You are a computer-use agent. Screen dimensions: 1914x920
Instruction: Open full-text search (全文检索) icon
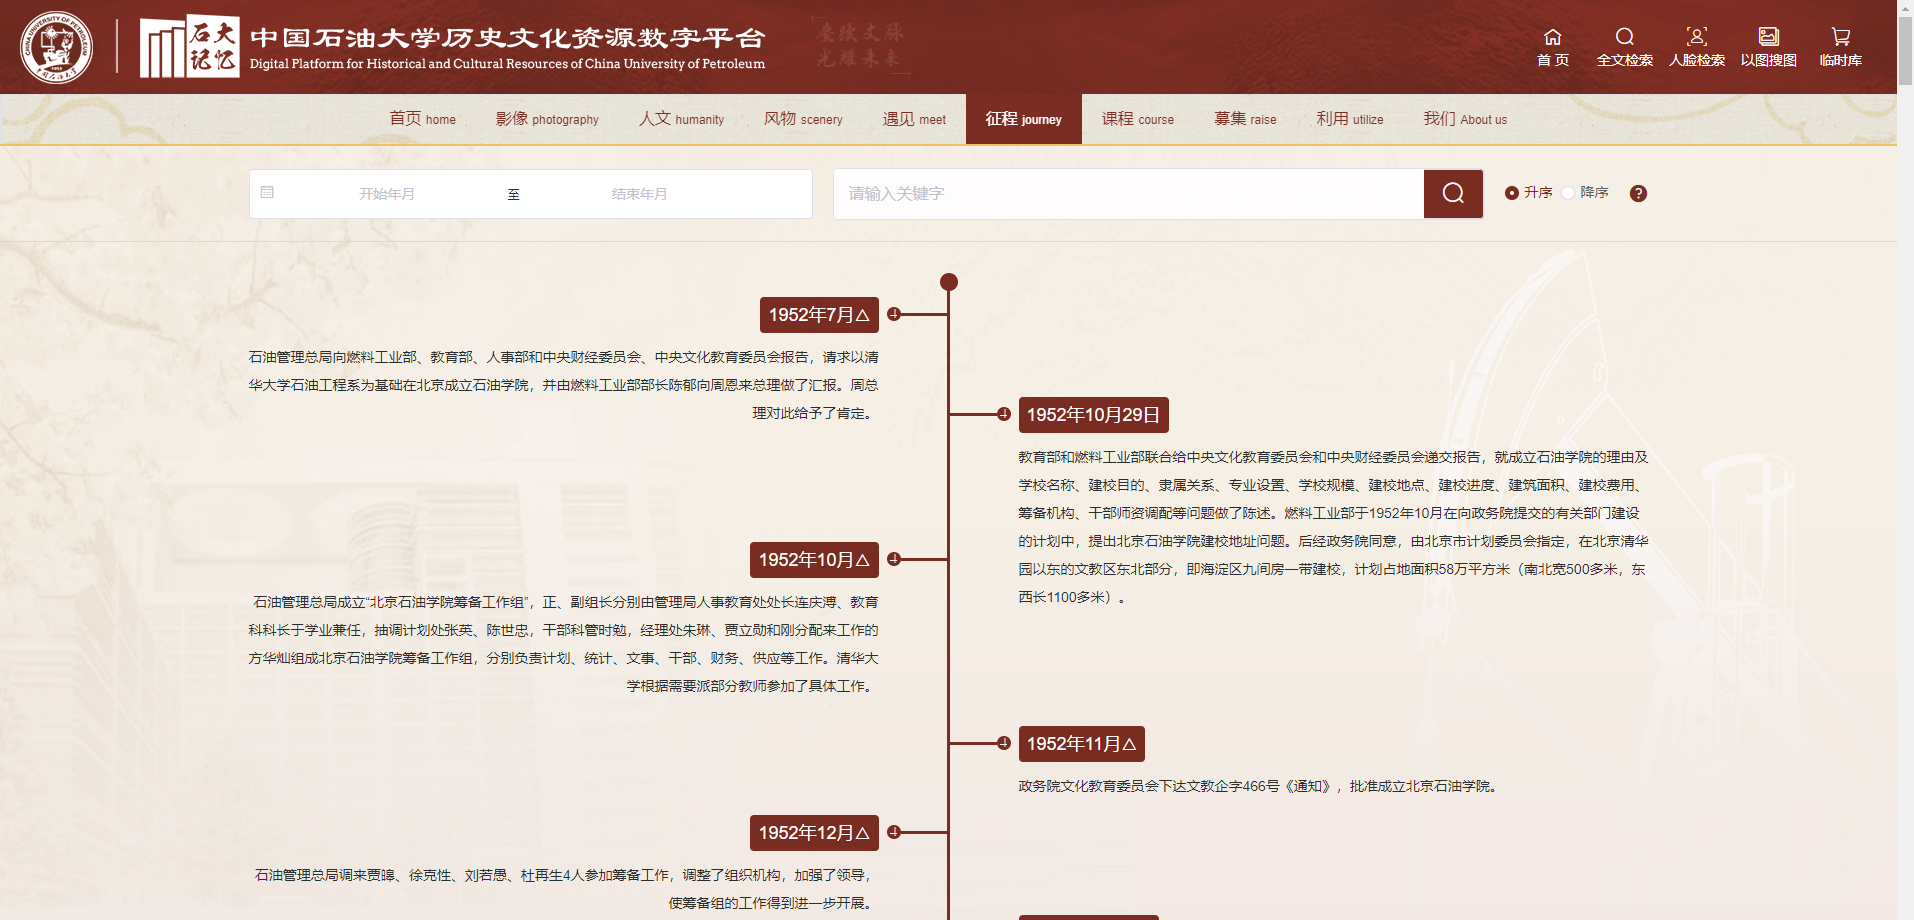[x=1624, y=38]
